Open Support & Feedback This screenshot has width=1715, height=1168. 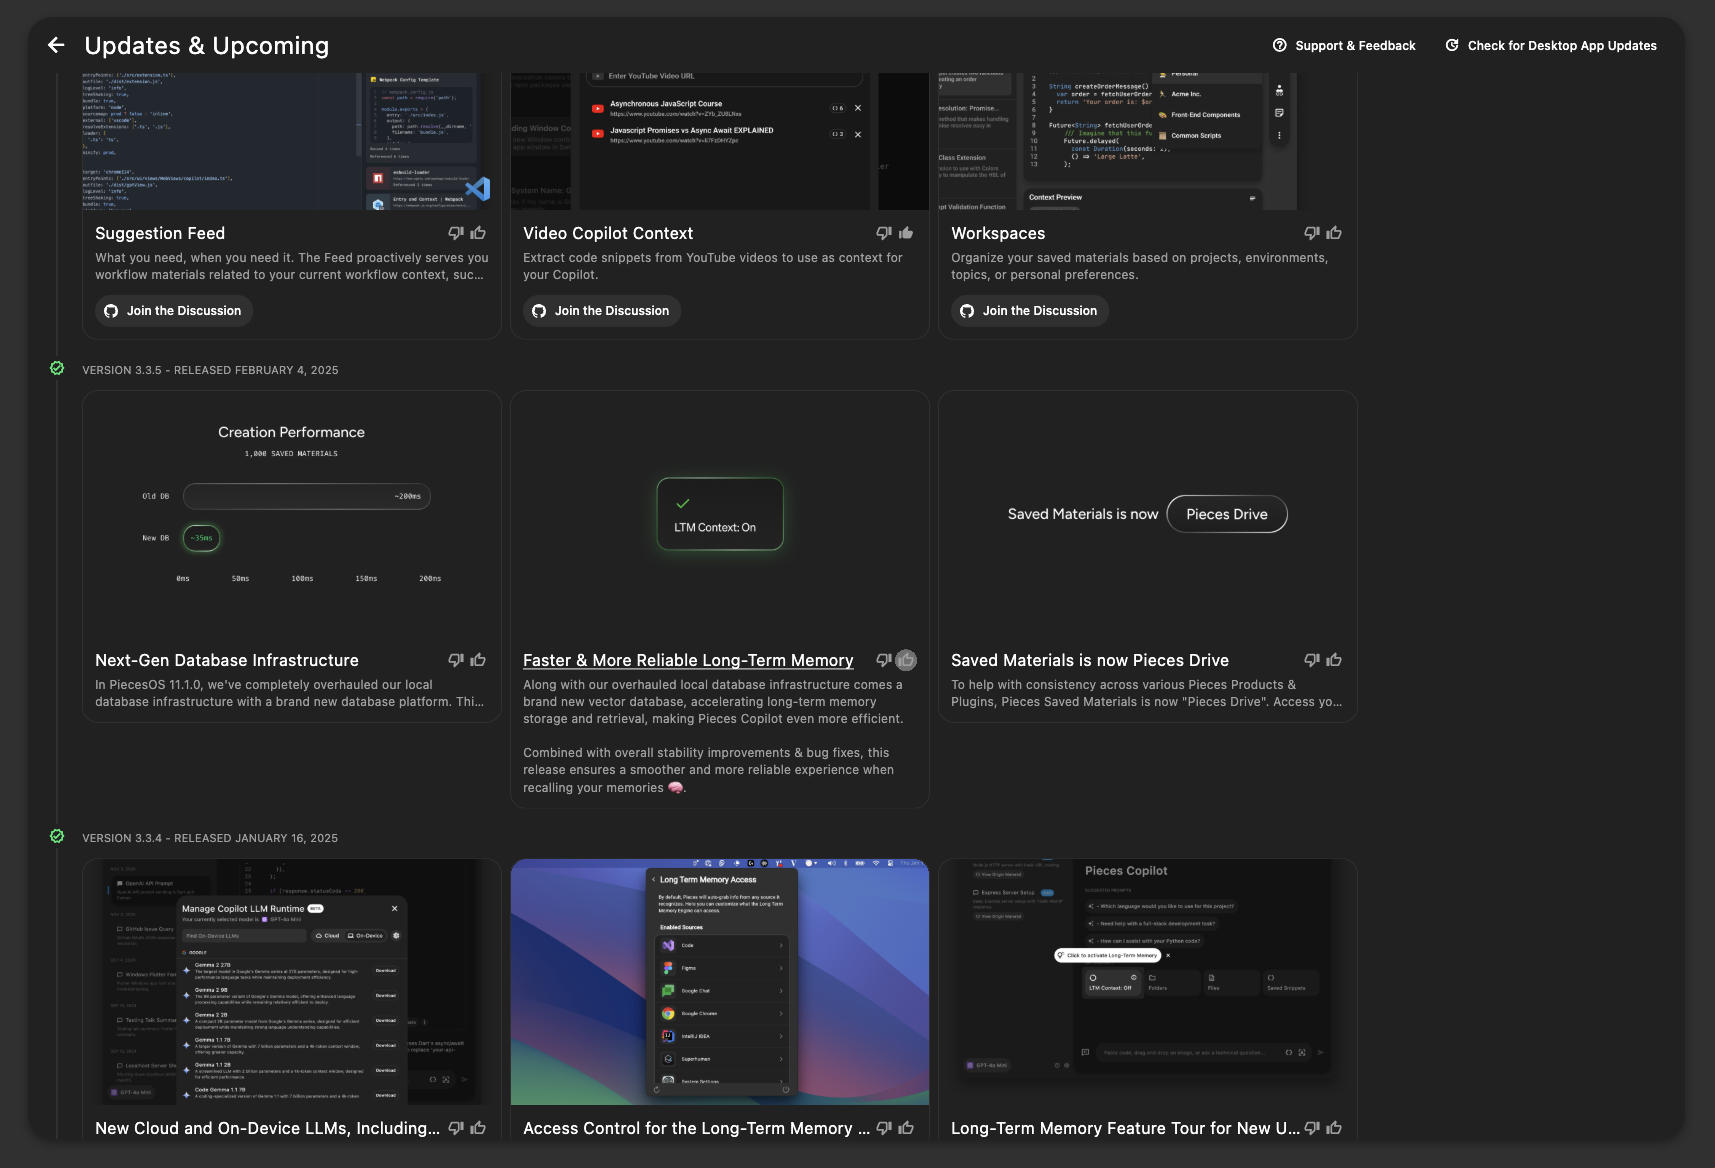[x=1344, y=45]
